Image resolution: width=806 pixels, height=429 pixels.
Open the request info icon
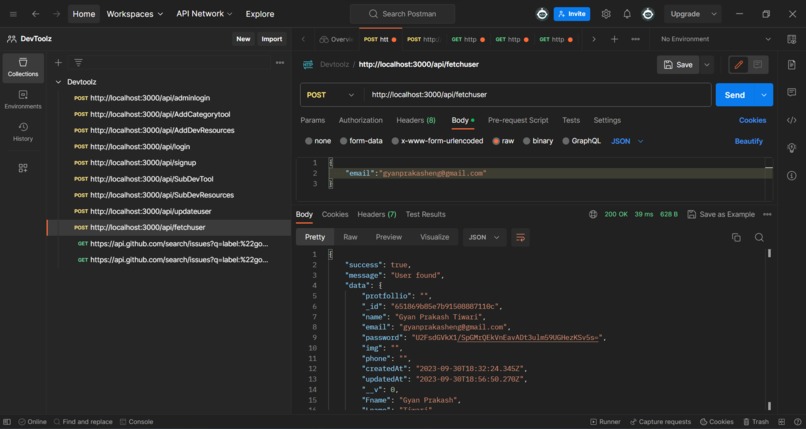pyautogui.click(x=792, y=176)
